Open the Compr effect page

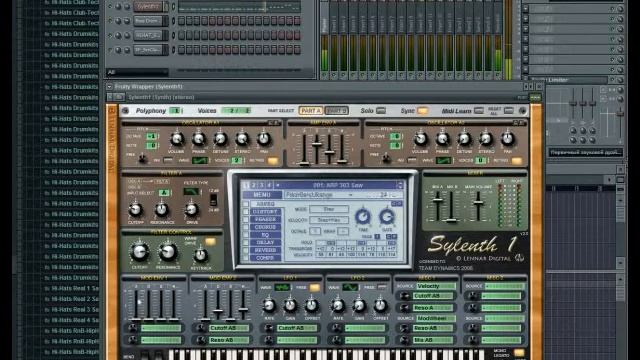(x=265, y=258)
